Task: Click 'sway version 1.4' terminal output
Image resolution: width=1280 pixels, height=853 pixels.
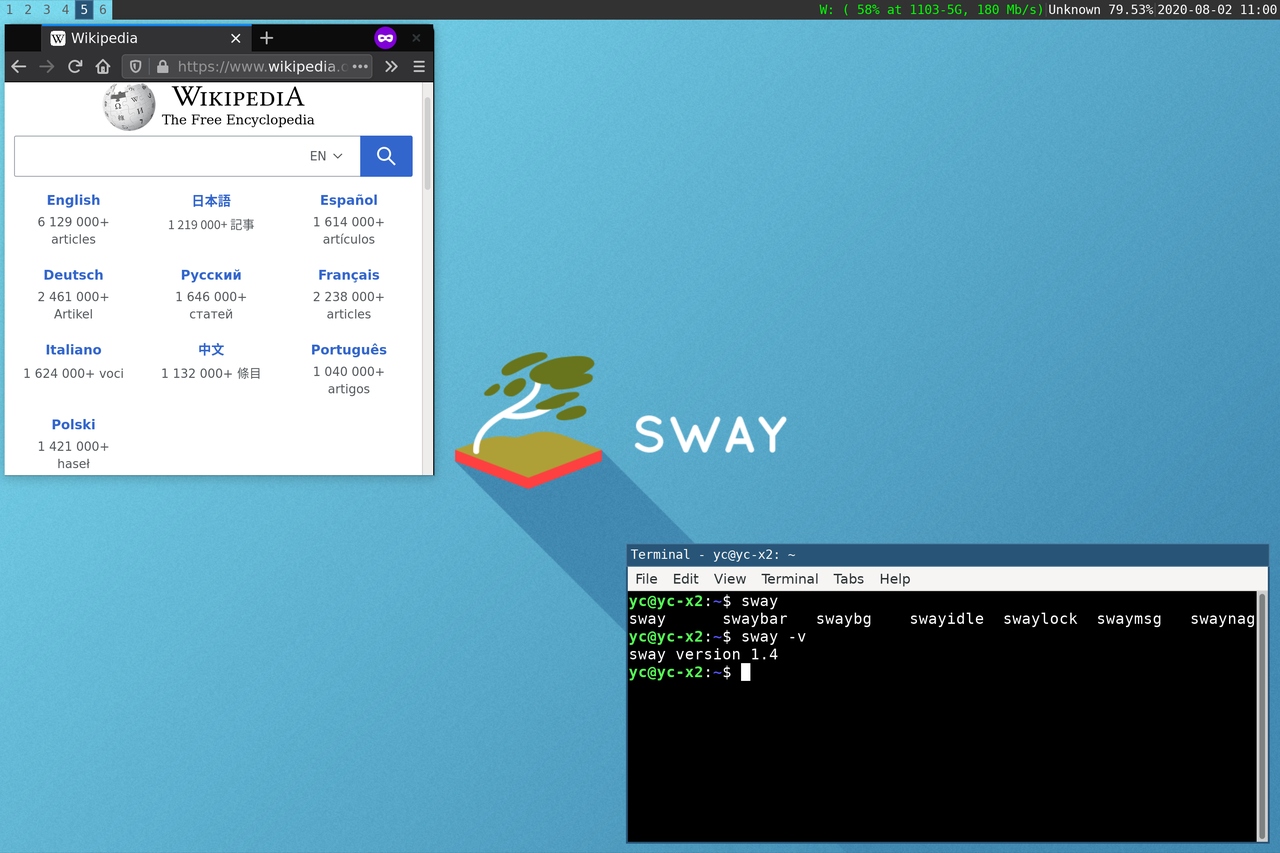Action: pos(703,655)
